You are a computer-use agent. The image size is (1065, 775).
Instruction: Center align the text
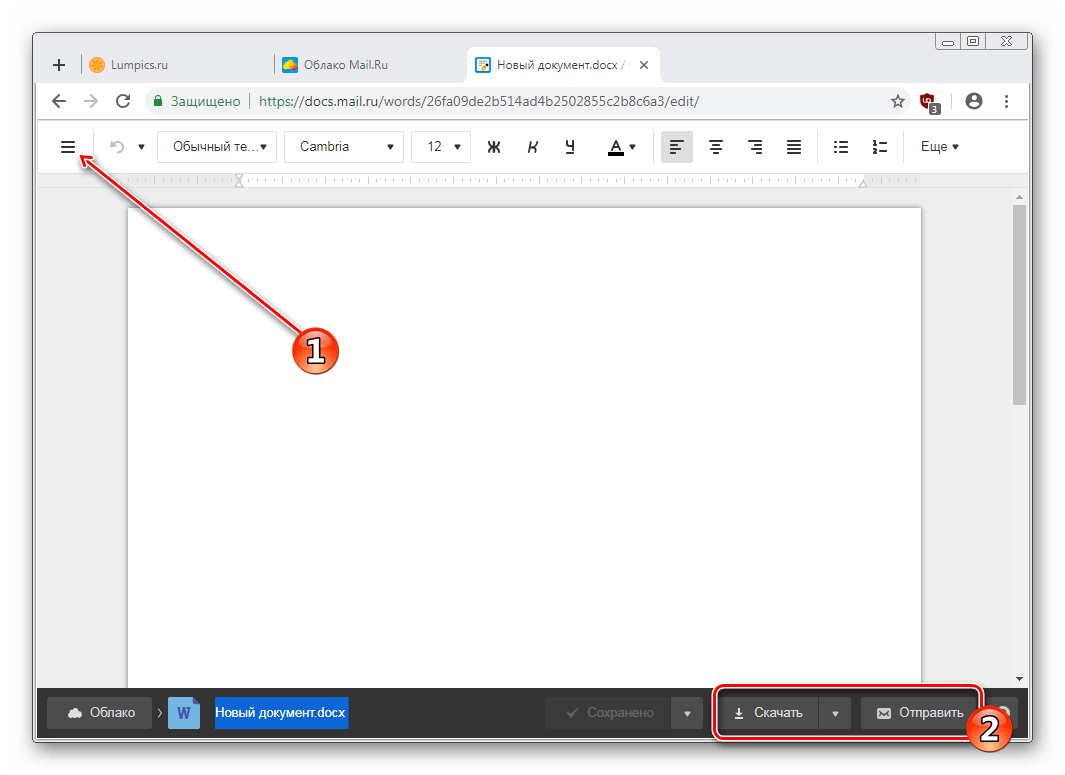point(716,147)
